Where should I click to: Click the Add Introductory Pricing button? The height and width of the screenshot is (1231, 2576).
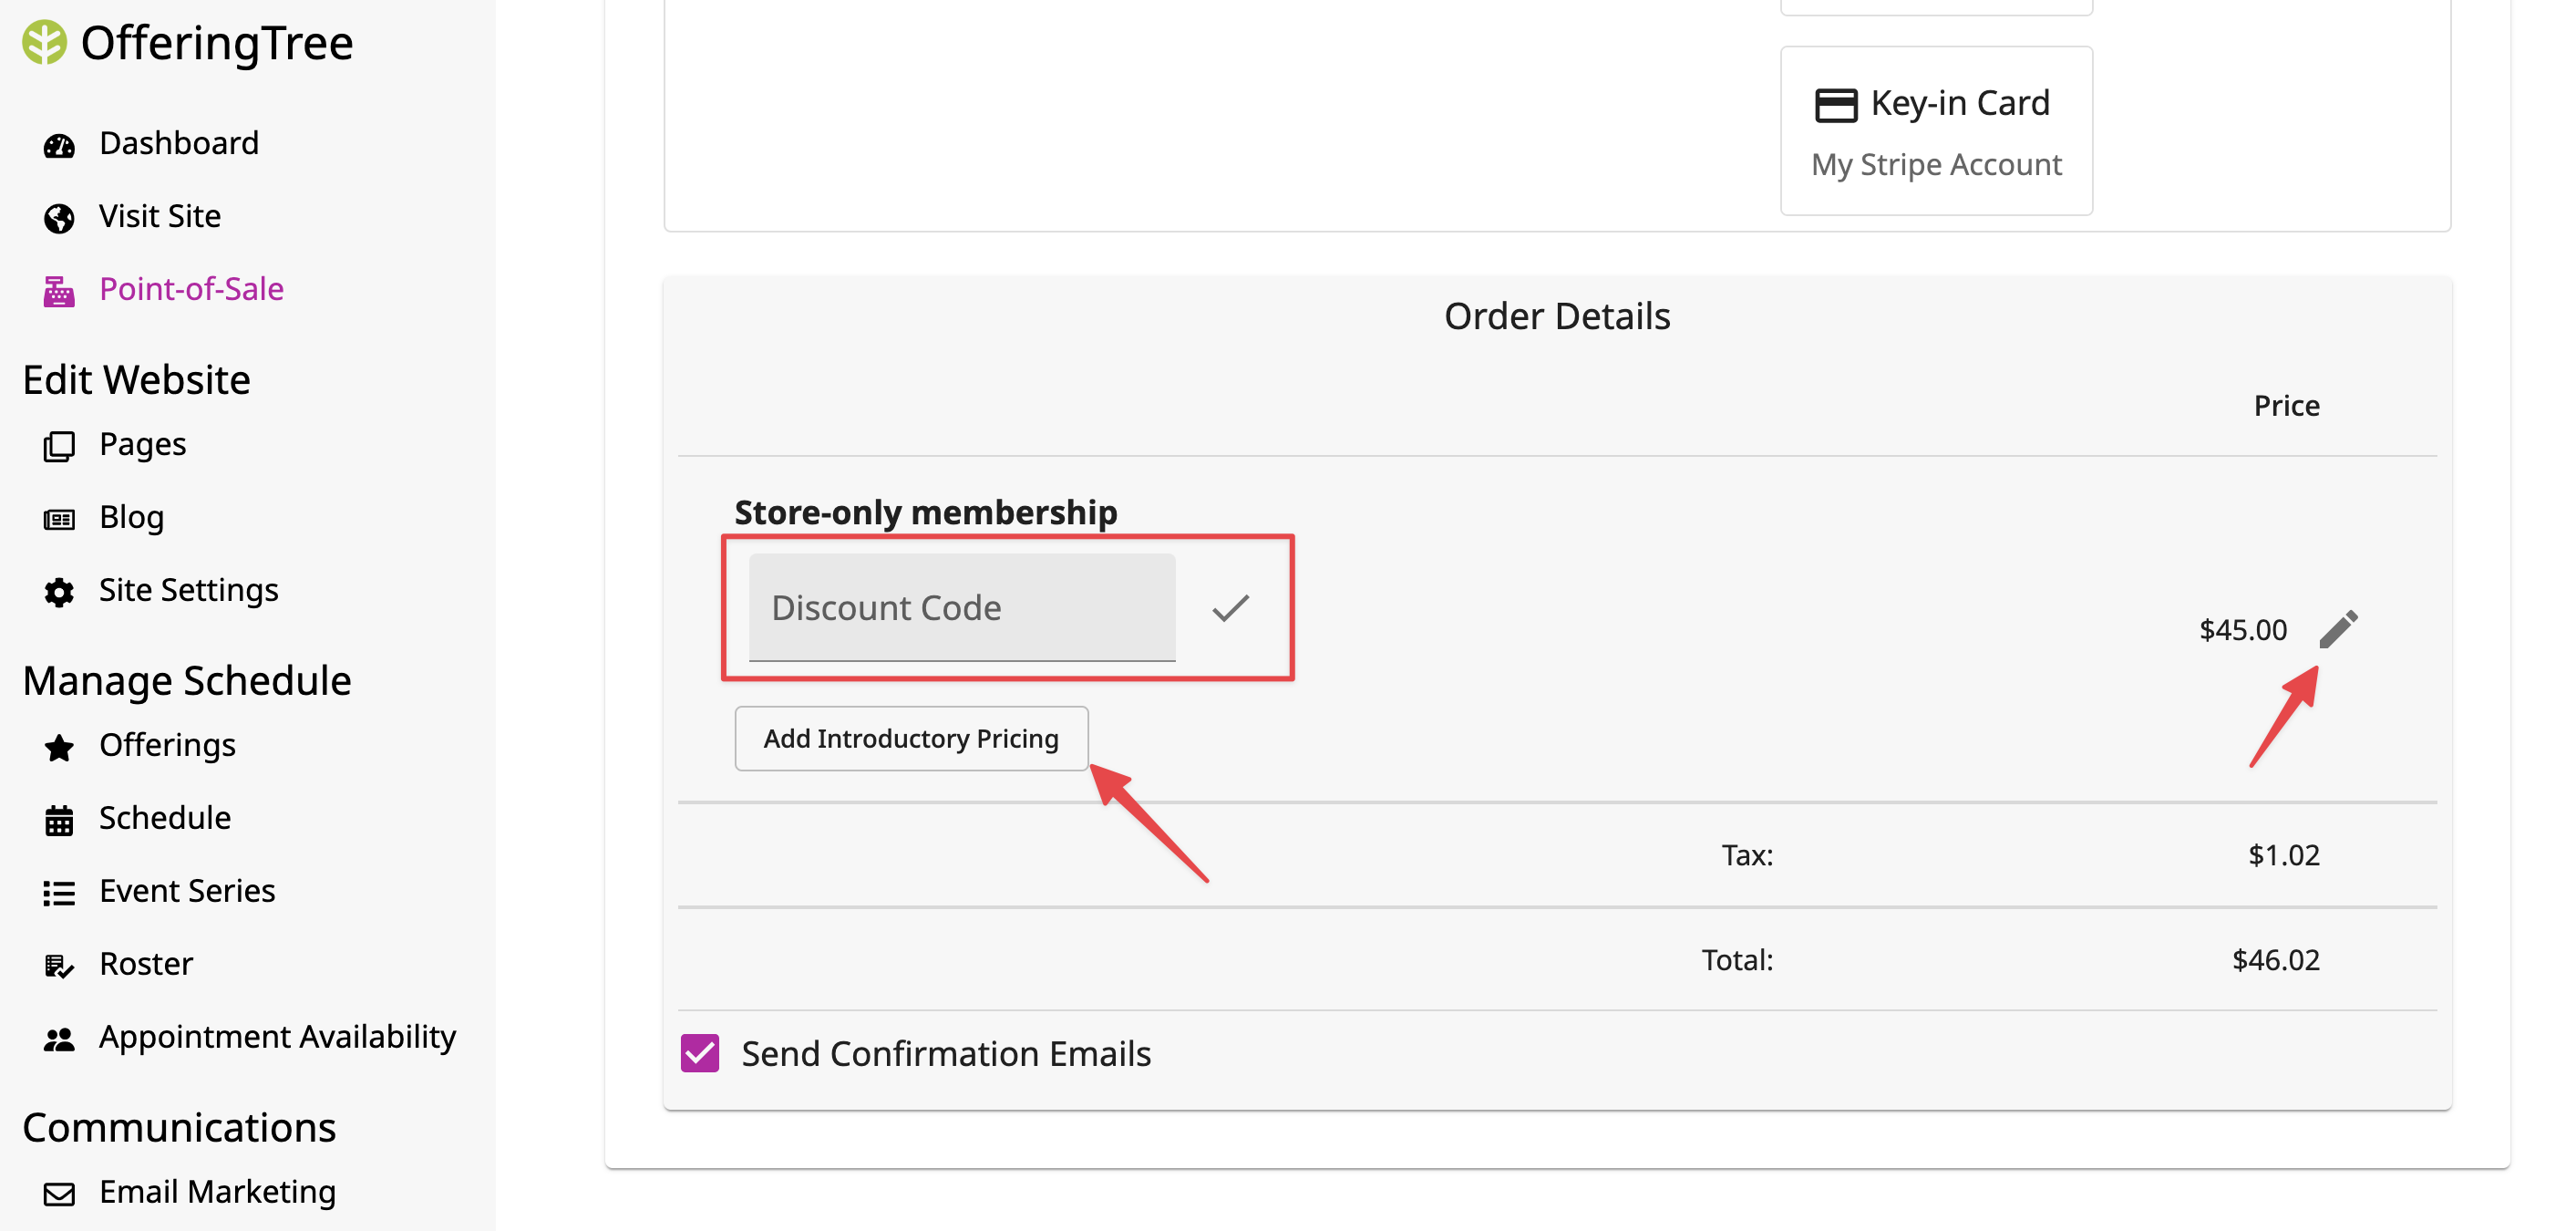pos(911,738)
